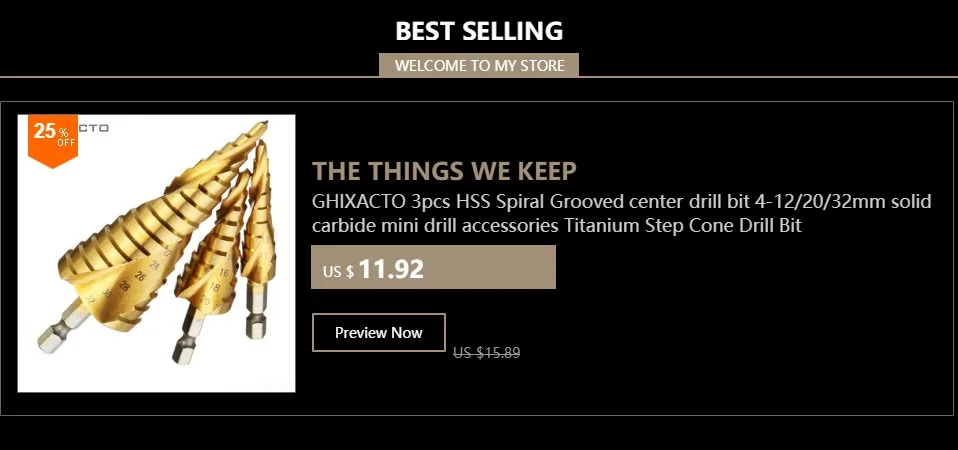This screenshot has width=958, height=450.
Task: Click the carbide mini drill accessories text line
Action: [x=557, y=226]
